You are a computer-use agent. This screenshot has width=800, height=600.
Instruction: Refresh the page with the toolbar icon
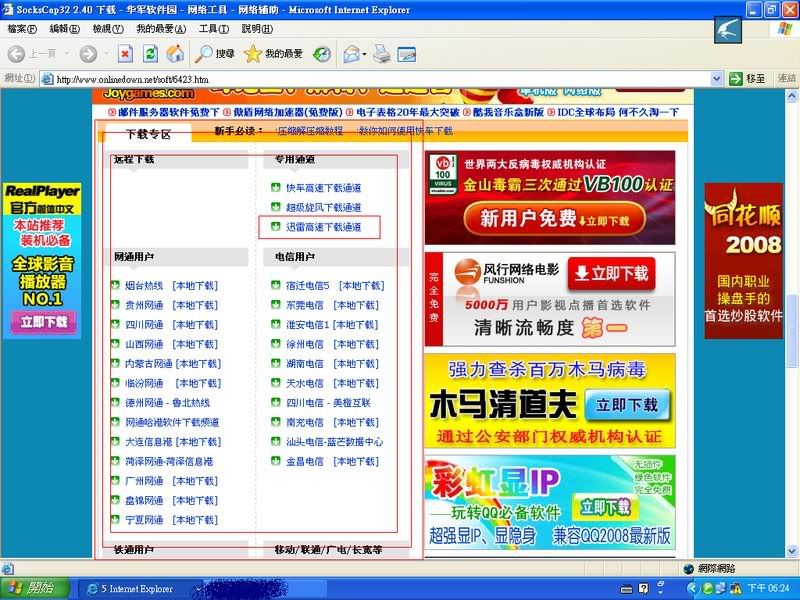click(x=150, y=53)
